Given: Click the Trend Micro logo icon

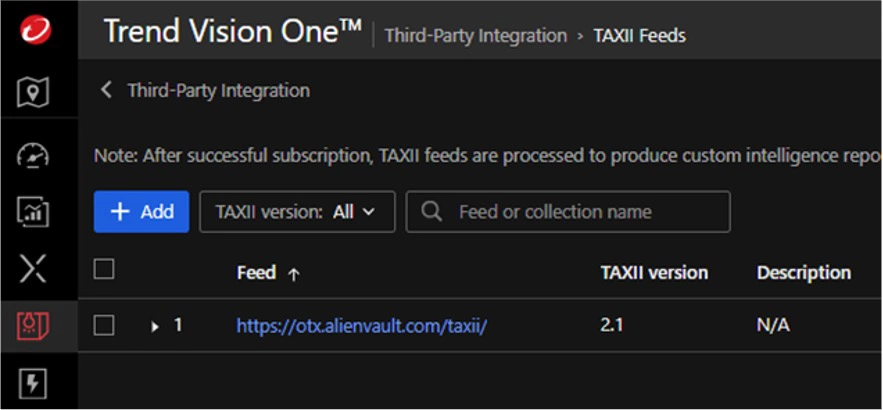Looking at the screenshot, I should pos(35,34).
